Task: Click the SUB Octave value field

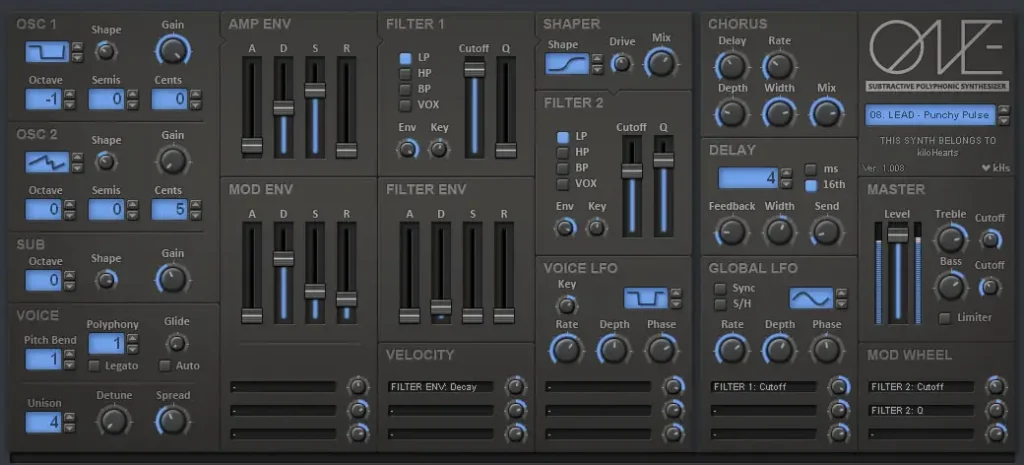Action: pos(44,280)
